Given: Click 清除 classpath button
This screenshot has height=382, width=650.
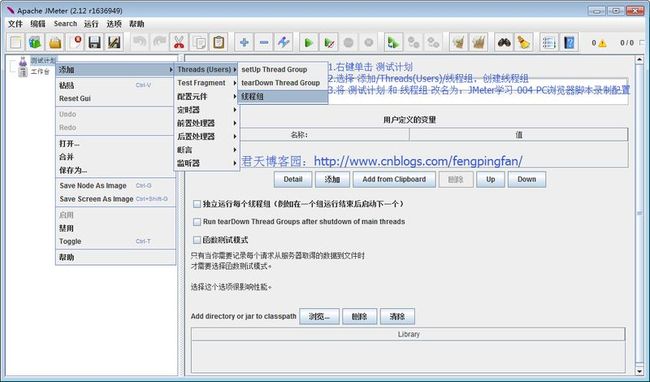Looking at the screenshot, I should (397, 317).
